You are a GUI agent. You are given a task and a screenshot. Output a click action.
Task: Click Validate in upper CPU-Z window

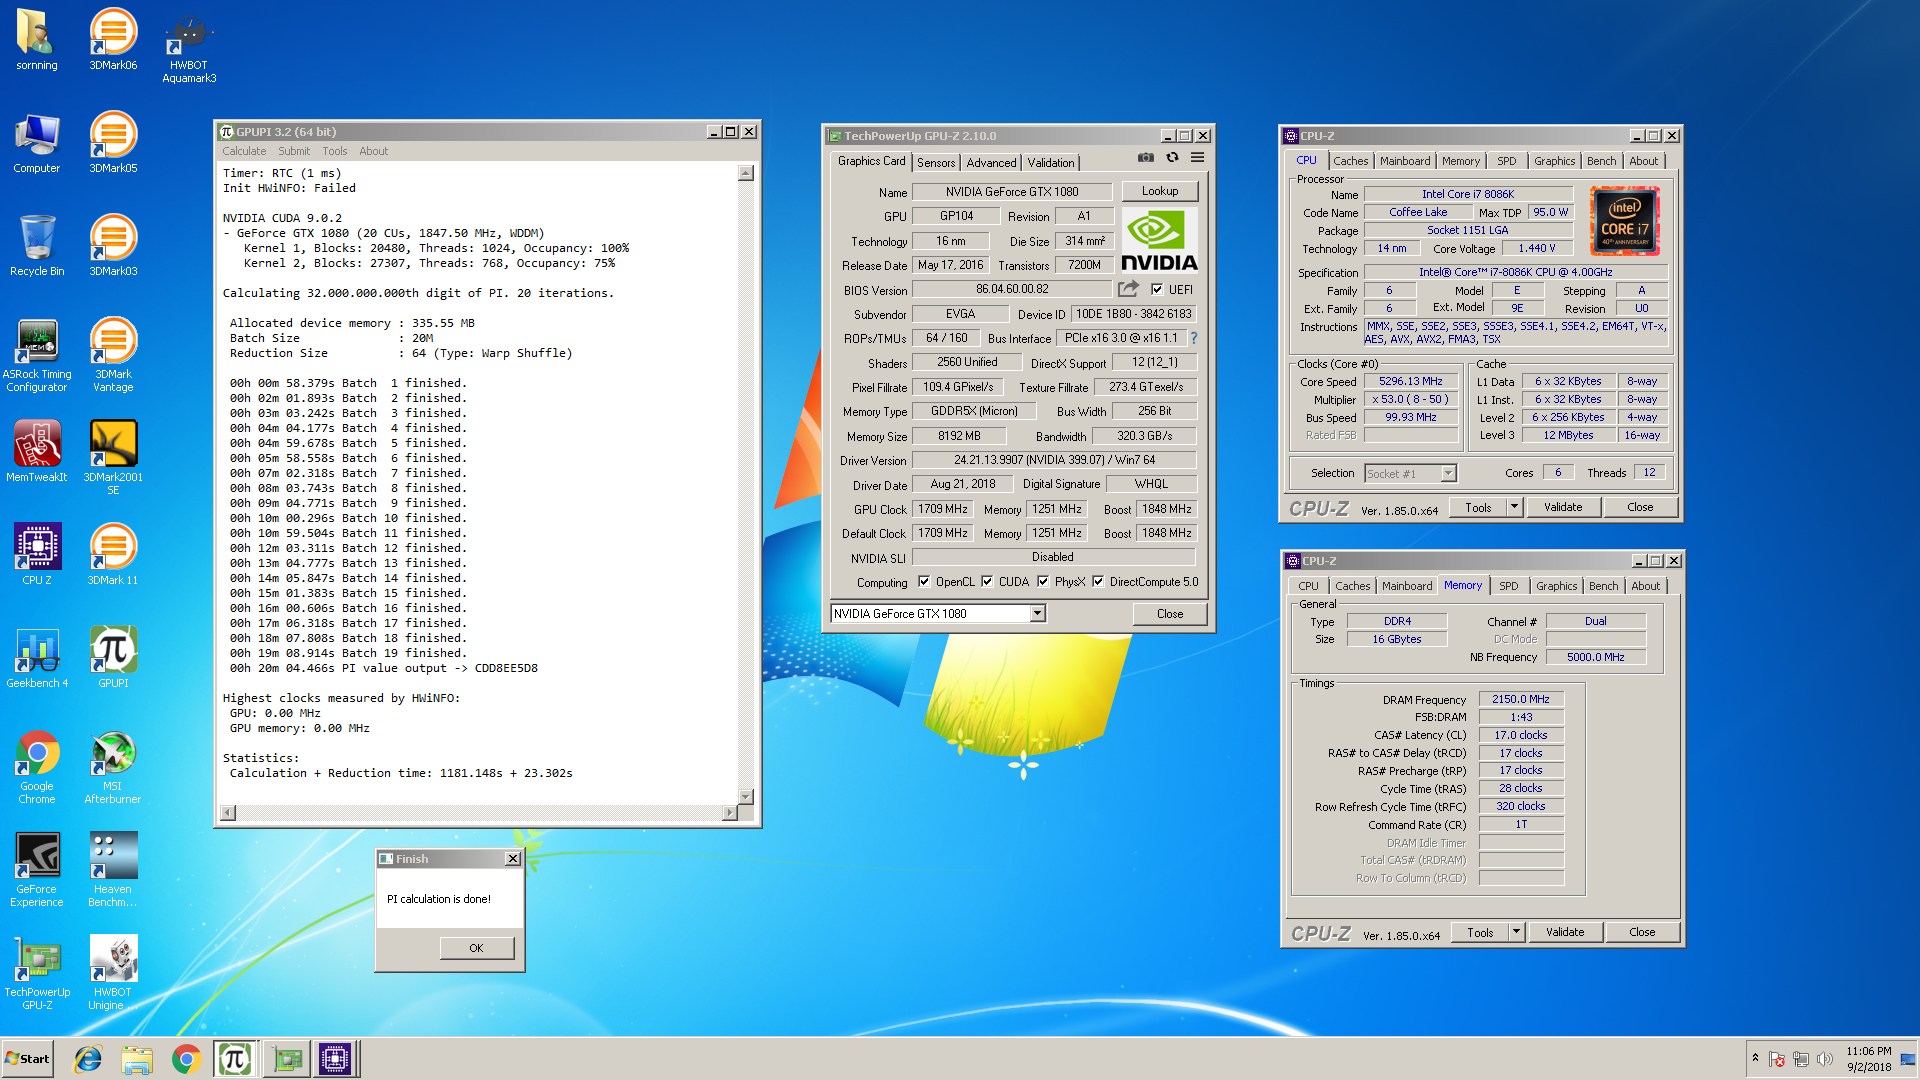(x=1563, y=507)
